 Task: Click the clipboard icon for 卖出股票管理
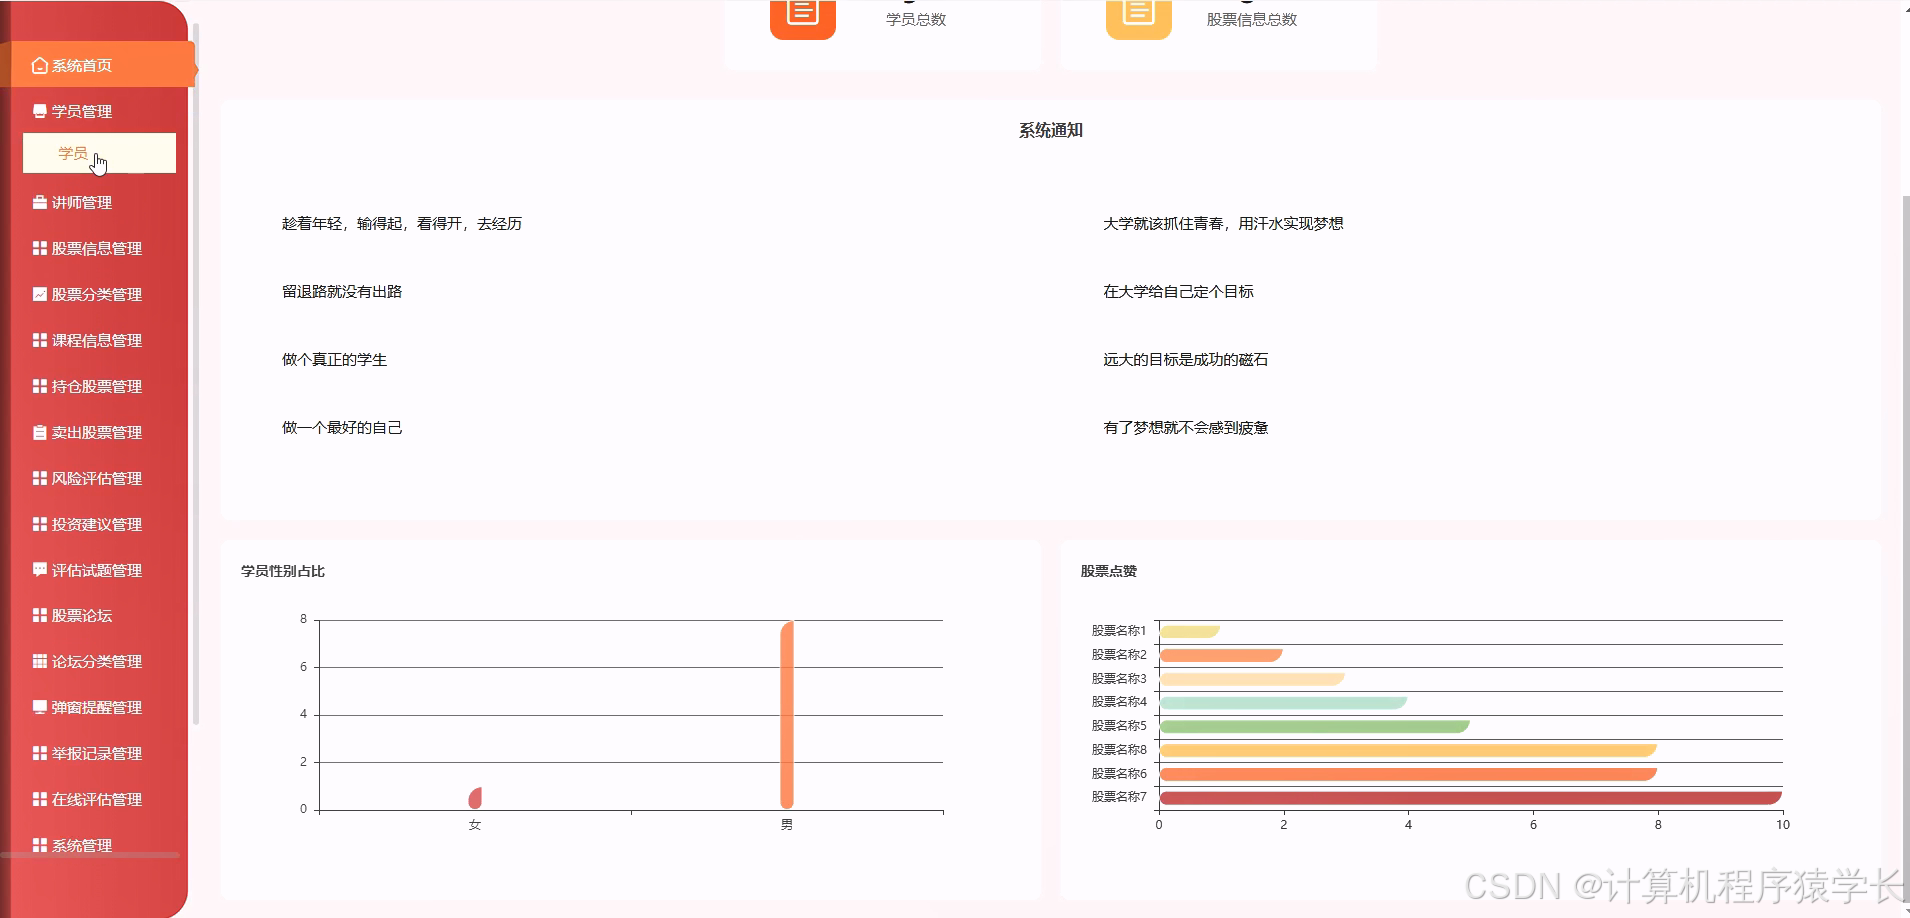[x=40, y=432]
